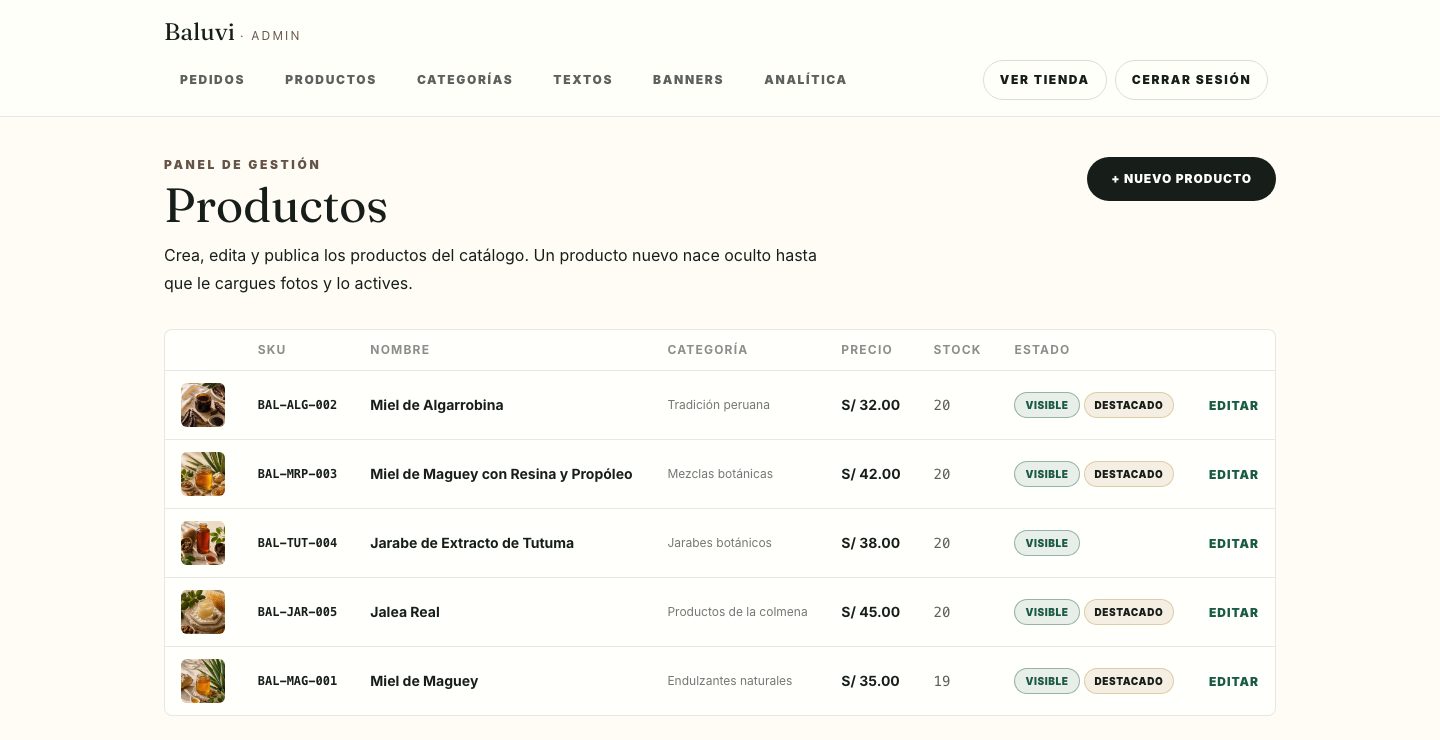Click the + Nuevo Producto button

(1181, 179)
